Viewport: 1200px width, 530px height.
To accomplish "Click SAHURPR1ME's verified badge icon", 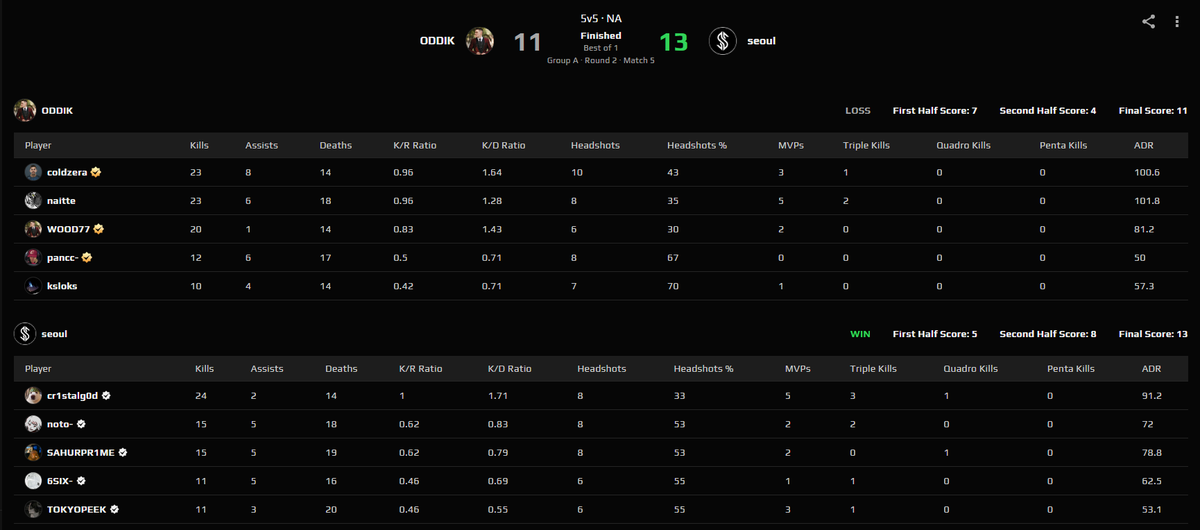I will click(123, 452).
